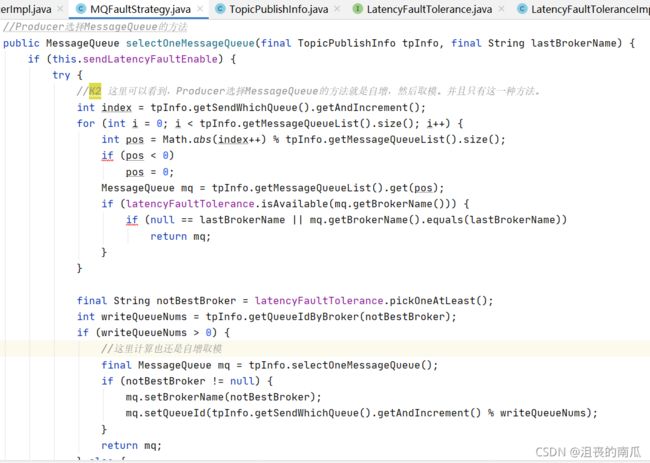Click the Math.abs call
The width and height of the screenshot is (650, 463).
pos(214,140)
